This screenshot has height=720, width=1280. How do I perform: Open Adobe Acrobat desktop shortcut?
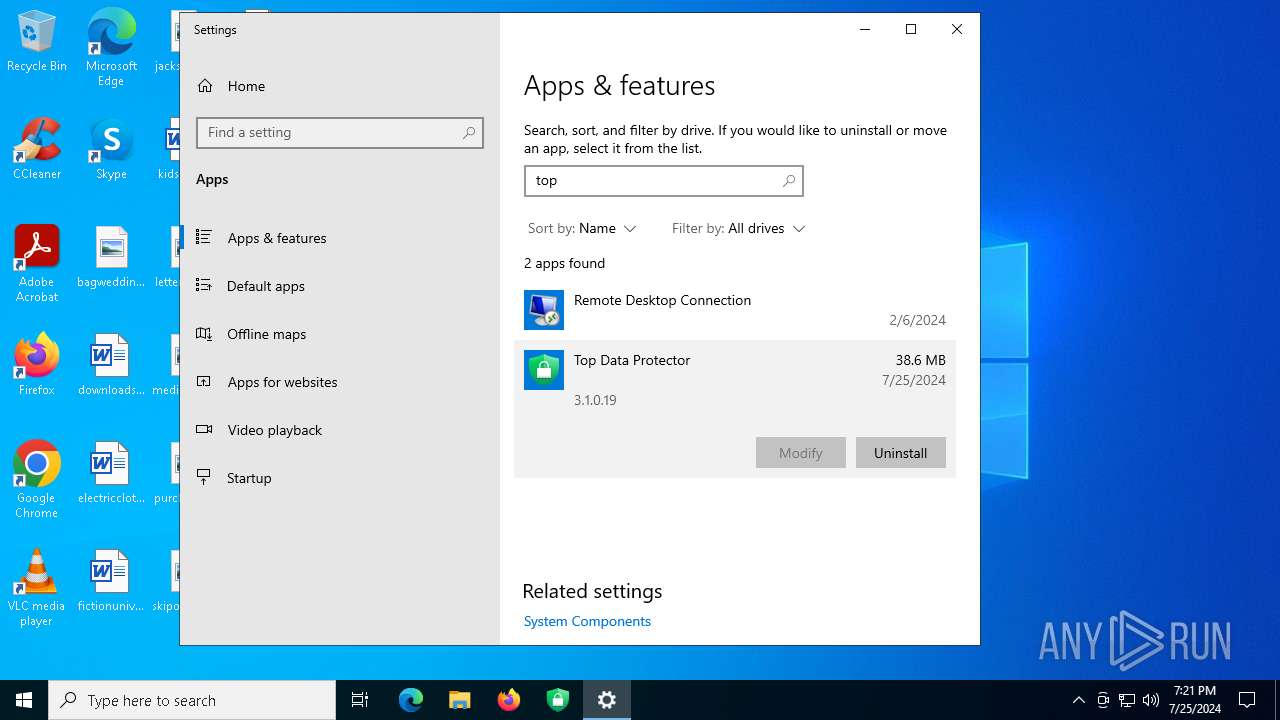tap(37, 264)
